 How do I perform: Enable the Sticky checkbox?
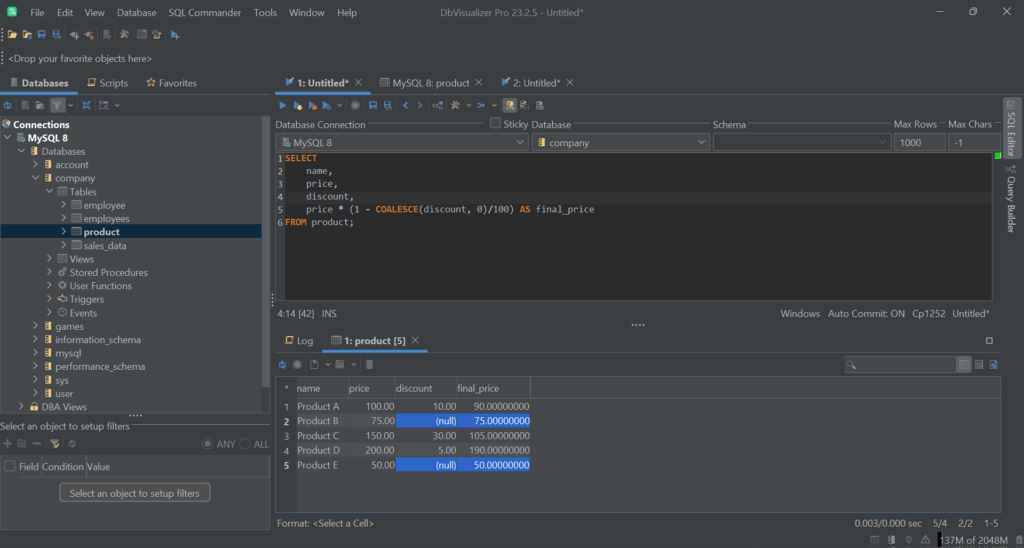coord(495,123)
